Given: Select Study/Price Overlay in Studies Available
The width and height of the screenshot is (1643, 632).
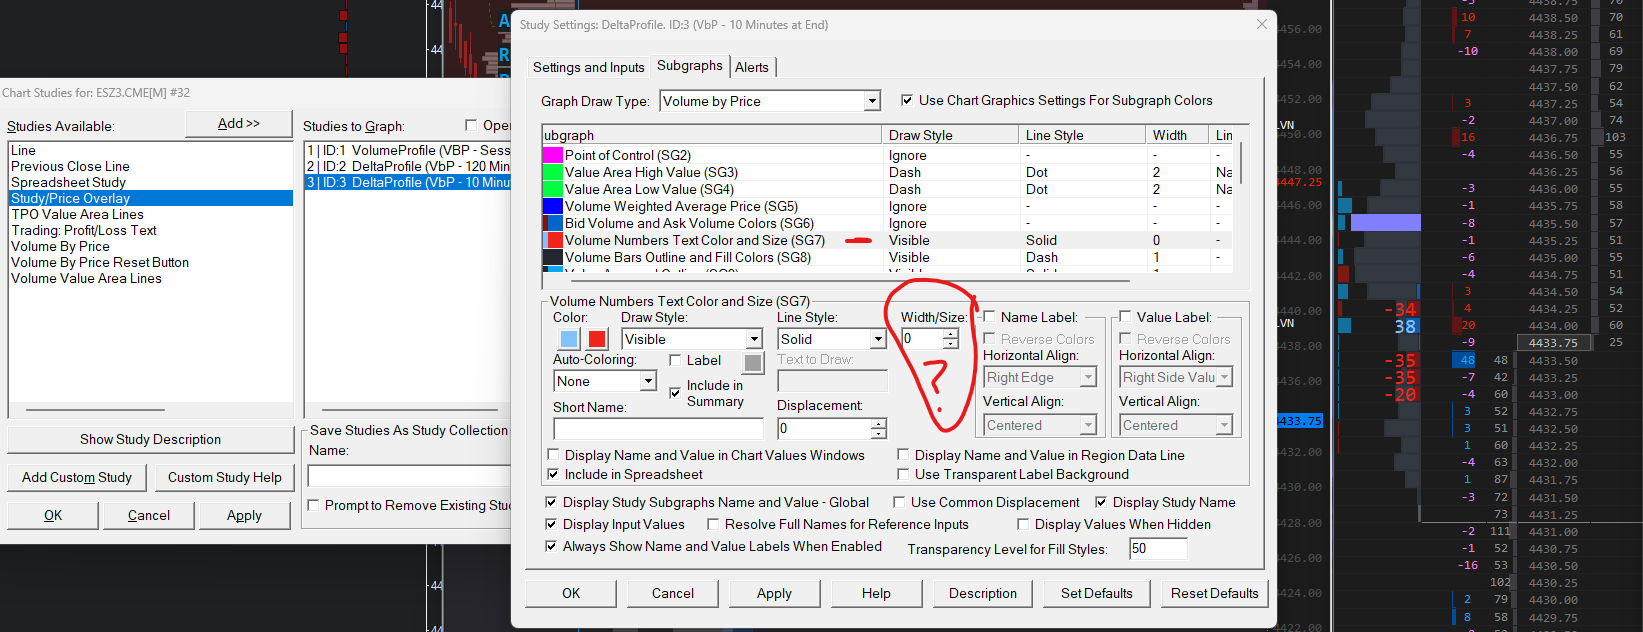Looking at the screenshot, I should (151, 198).
